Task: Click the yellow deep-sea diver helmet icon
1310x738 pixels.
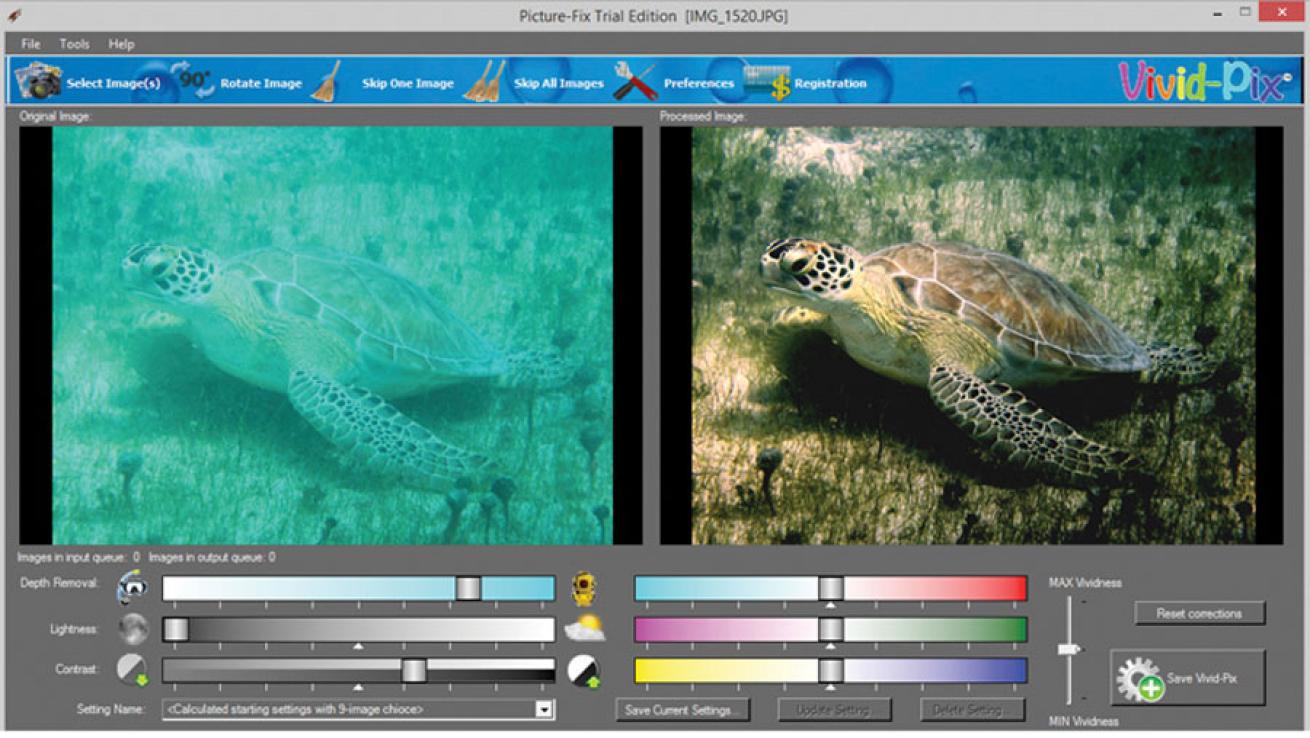Action: click(x=584, y=589)
